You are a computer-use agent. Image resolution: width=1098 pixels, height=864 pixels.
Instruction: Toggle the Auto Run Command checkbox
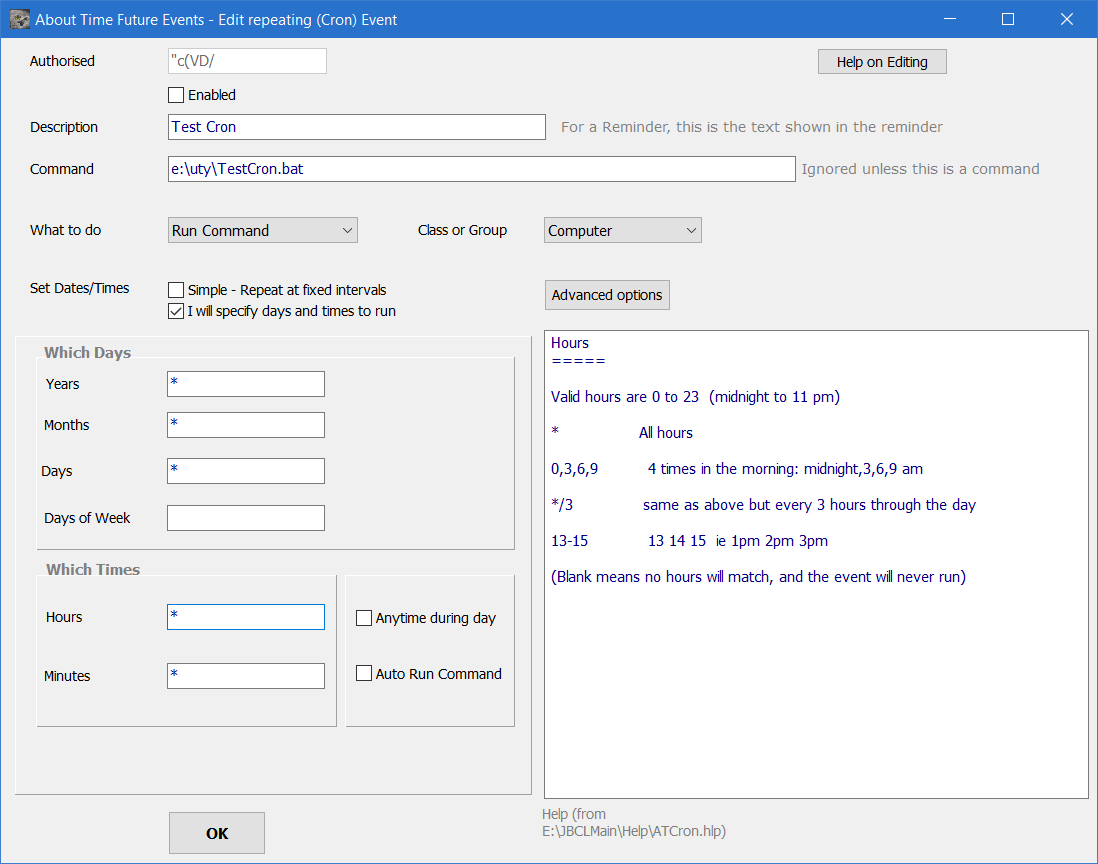[x=364, y=673]
